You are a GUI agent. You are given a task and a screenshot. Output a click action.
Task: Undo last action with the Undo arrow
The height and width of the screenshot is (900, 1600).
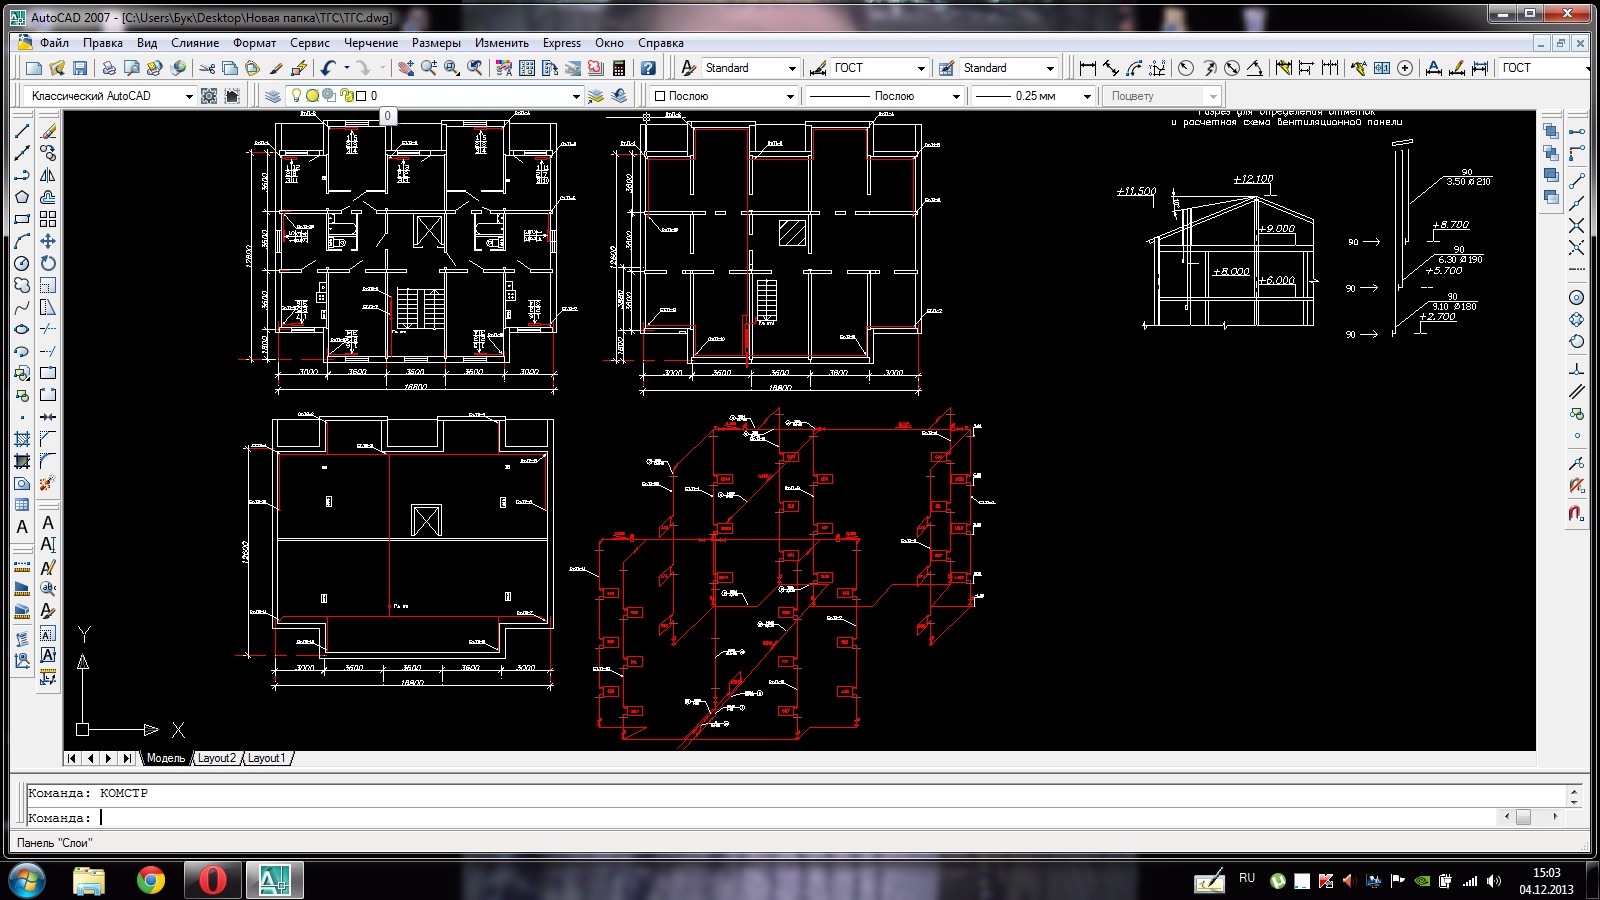pyautogui.click(x=327, y=68)
